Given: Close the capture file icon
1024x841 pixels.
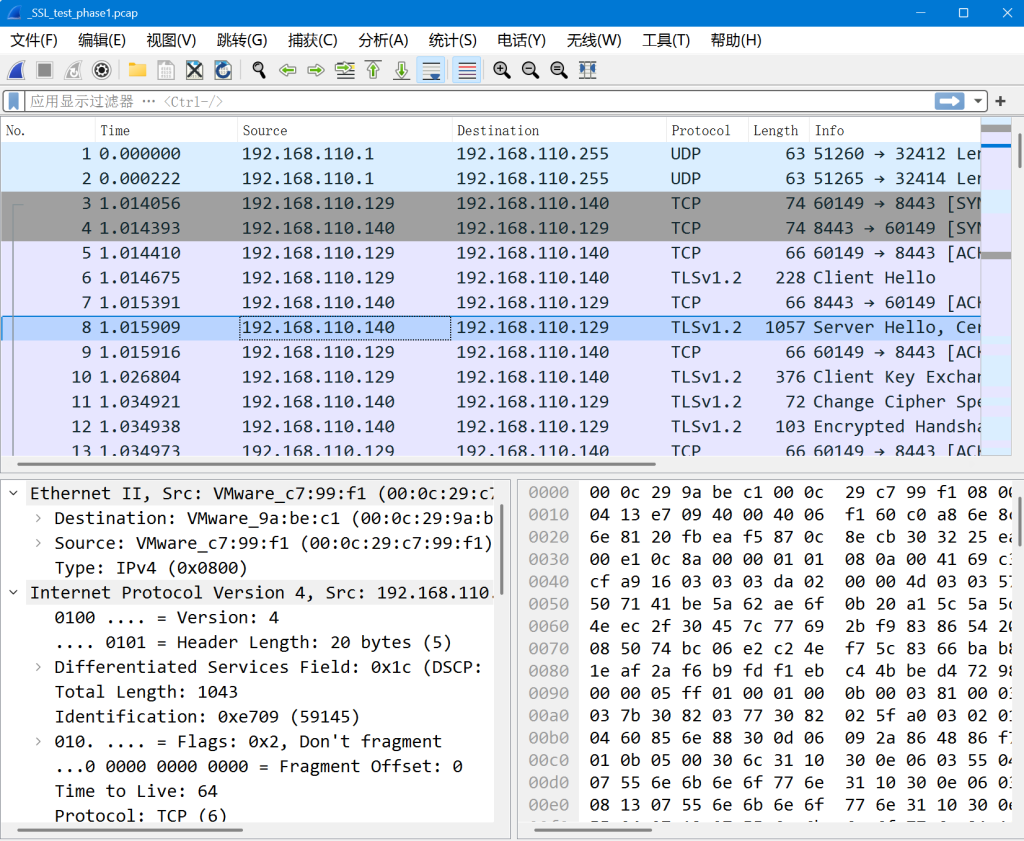Looking at the screenshot, I should point(194,70).
